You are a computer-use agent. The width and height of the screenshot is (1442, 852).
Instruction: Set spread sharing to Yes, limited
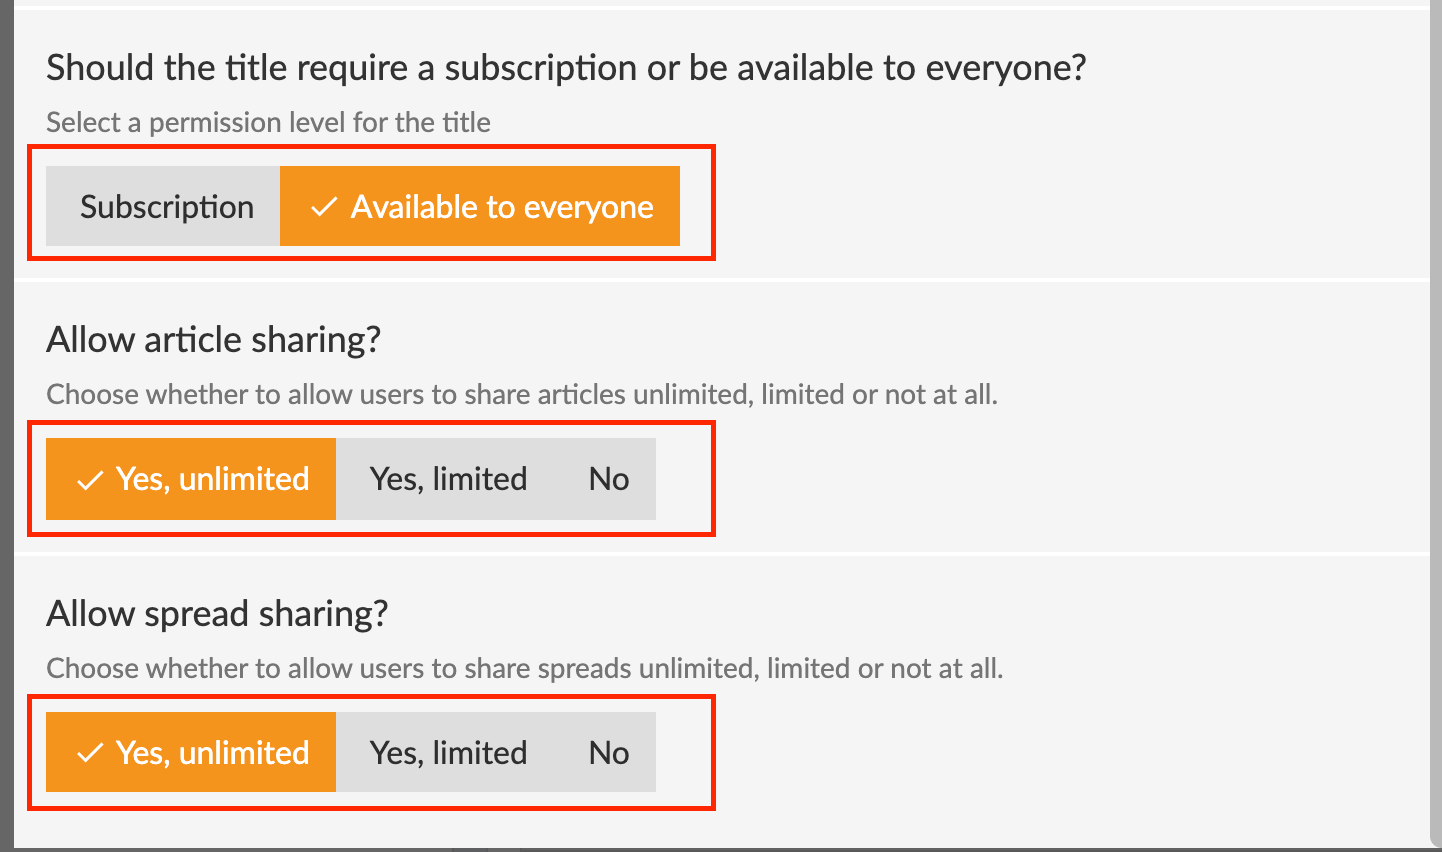pos(448,753)
